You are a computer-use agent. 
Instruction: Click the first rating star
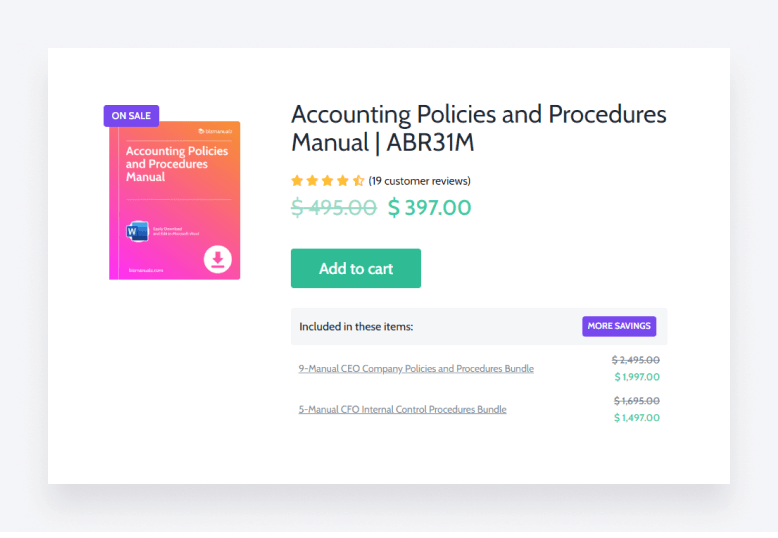point(297,181)
